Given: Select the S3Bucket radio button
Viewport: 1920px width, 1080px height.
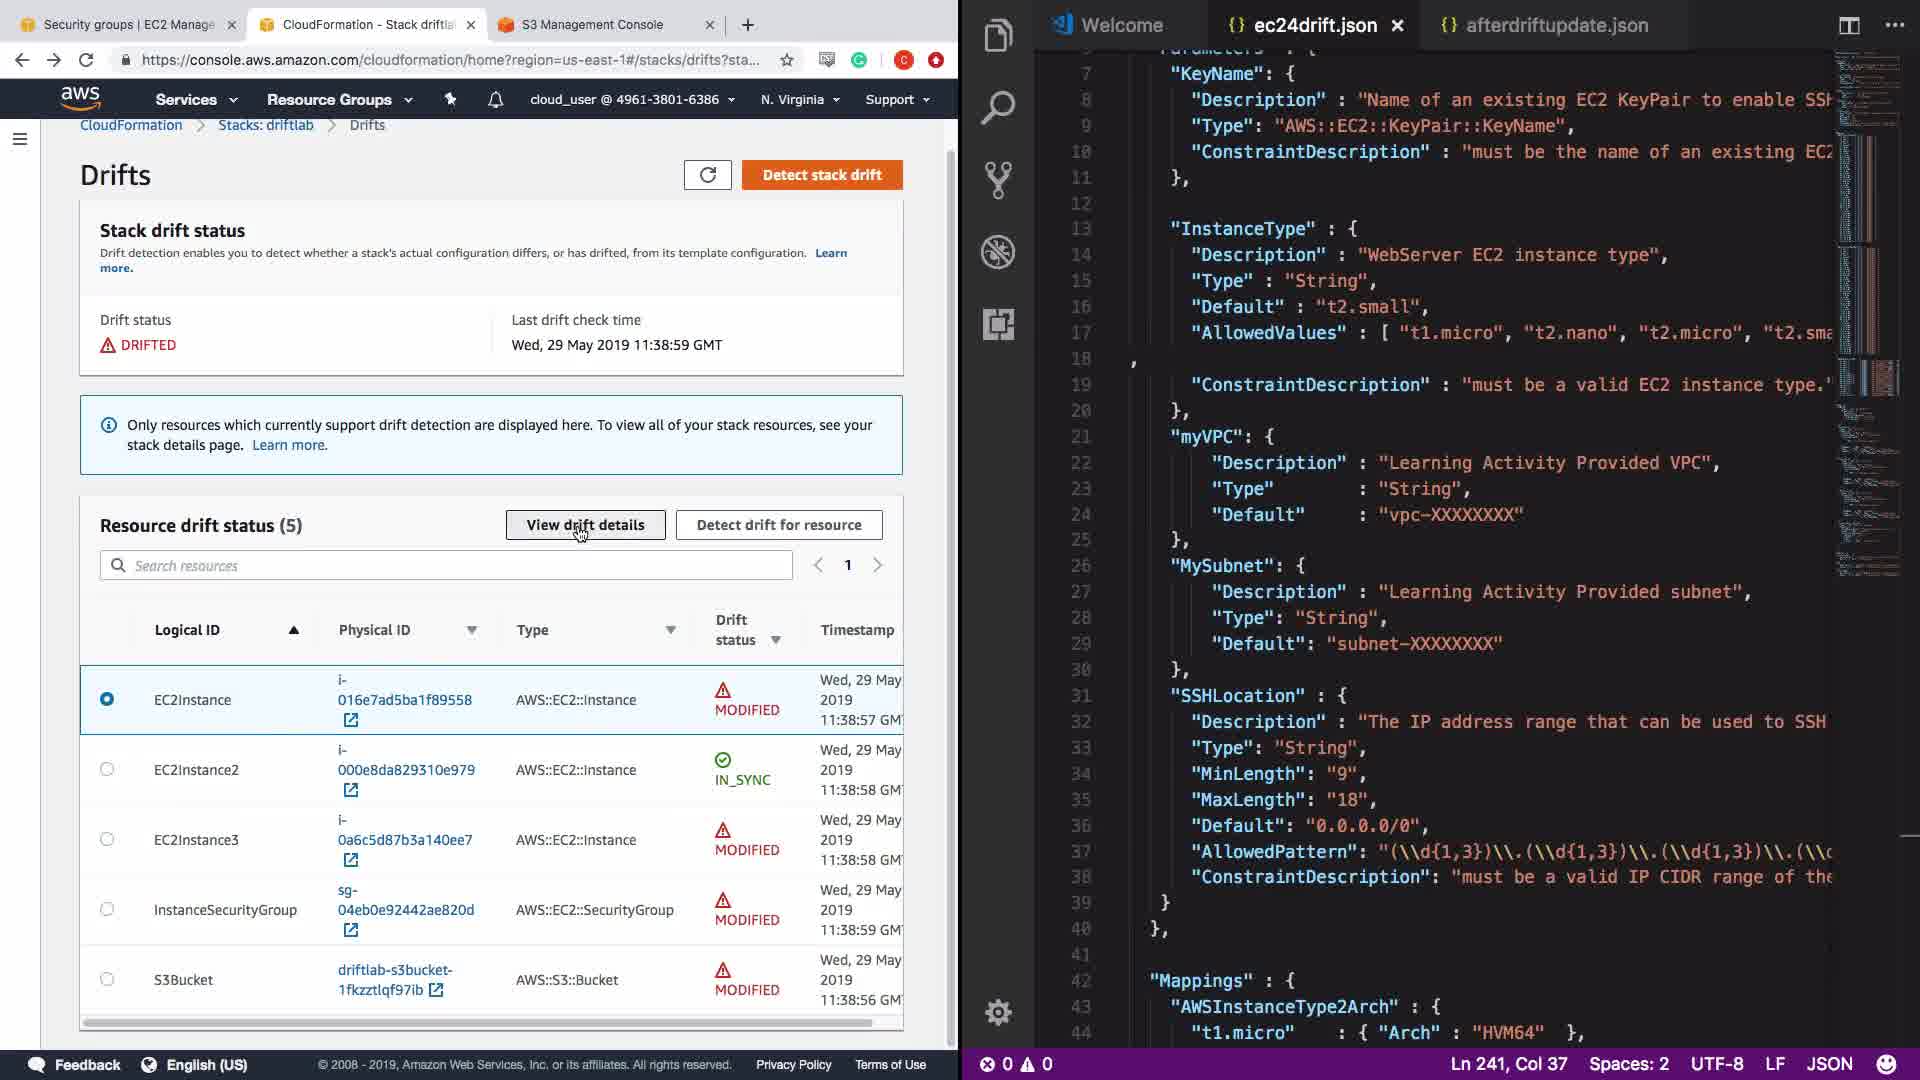Looking at the screenshot, I should click(107, 979).
